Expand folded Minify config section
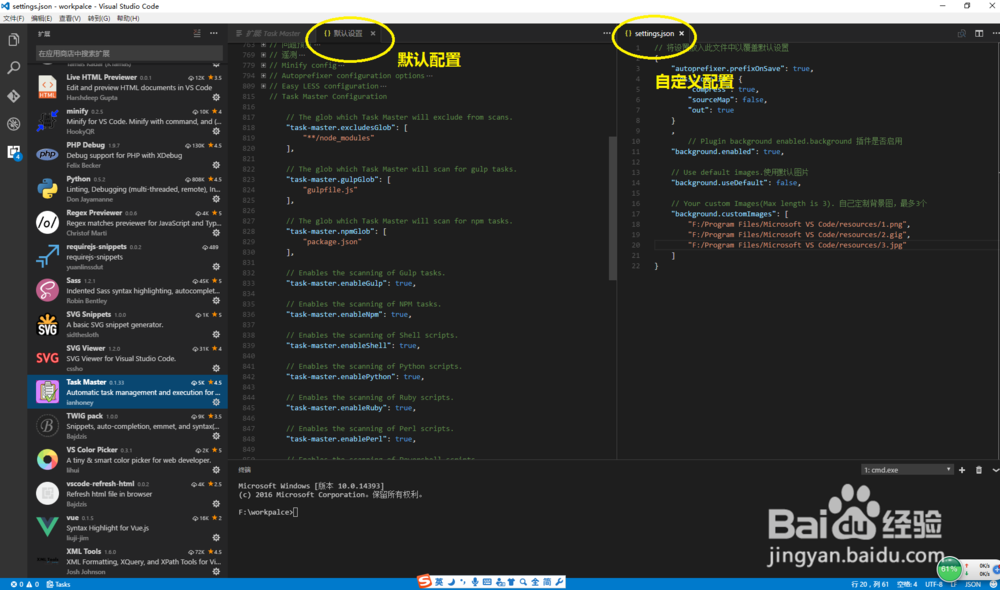 pos(263,65)
